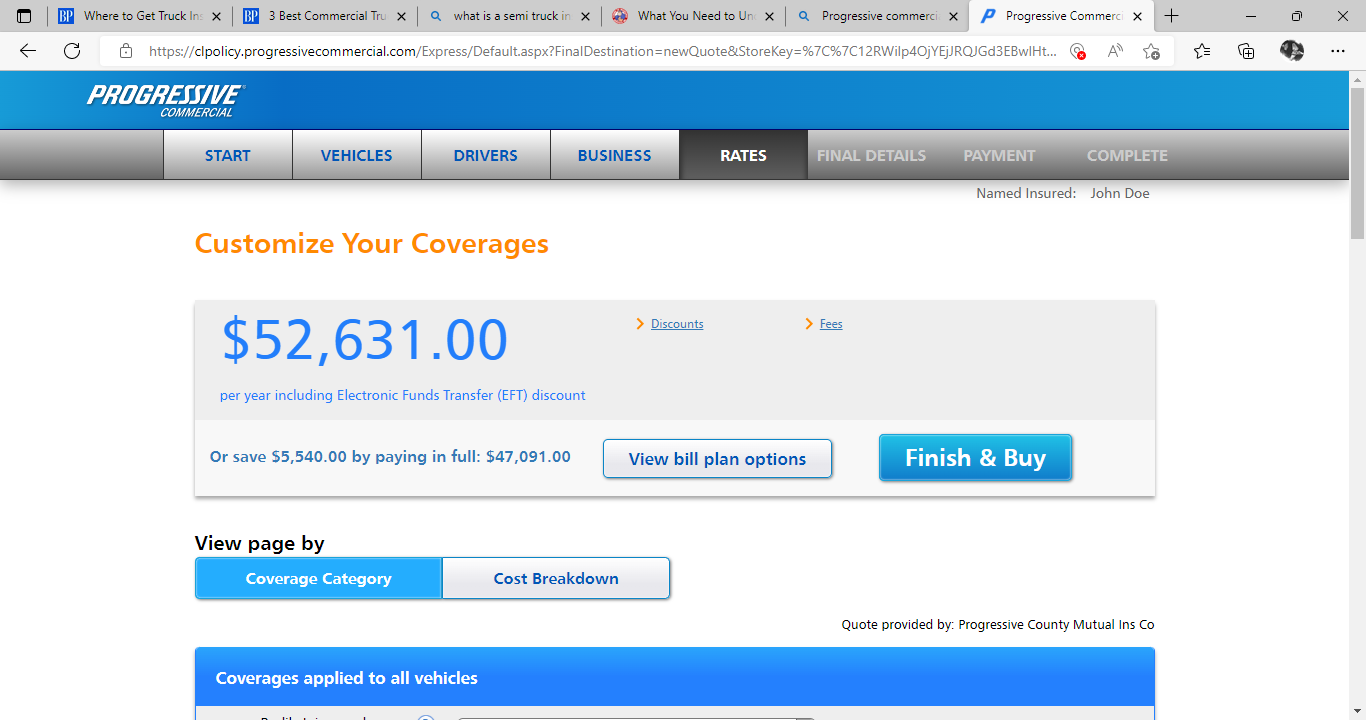This screenshot has width=1366, height=720.
Task: Close the '3 Best Commercial Tru' tab
Action: [x=401, y=16]
